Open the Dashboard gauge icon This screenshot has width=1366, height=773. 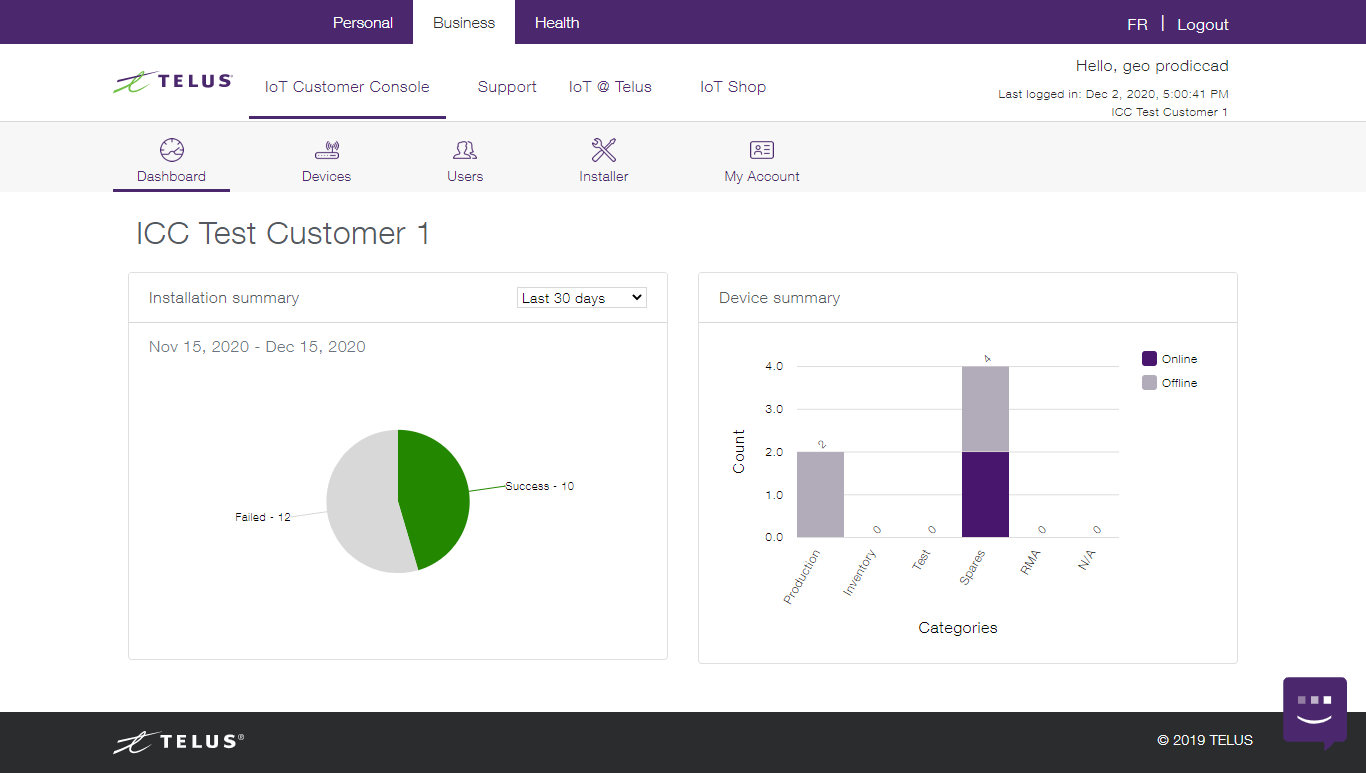coord(172,150)
